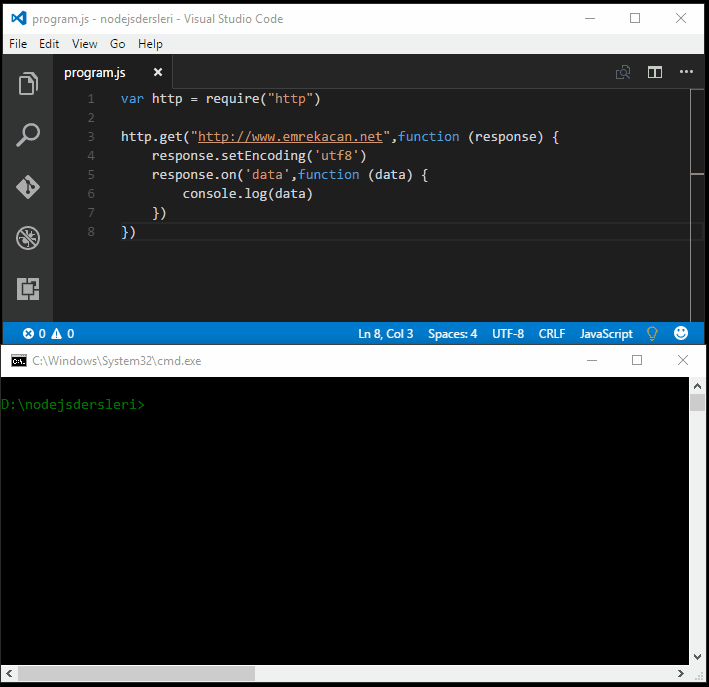Change indentation via Spaces: 4
Viewport: 709px width, 687px height.
pyautogui.click(x=453, y=334)
